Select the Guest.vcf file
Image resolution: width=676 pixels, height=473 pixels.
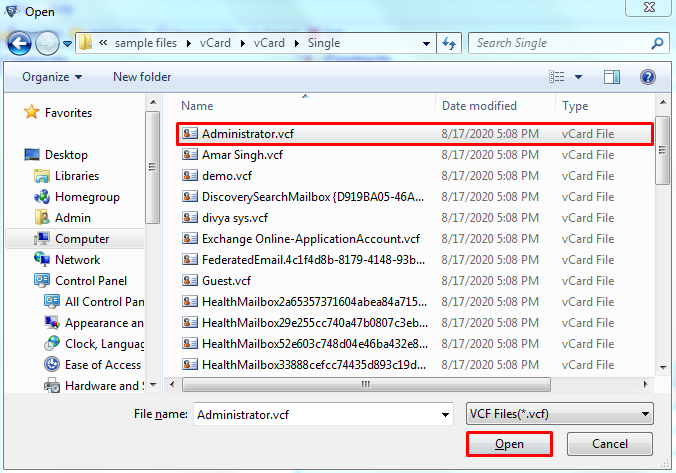click(x=415, y=280)
